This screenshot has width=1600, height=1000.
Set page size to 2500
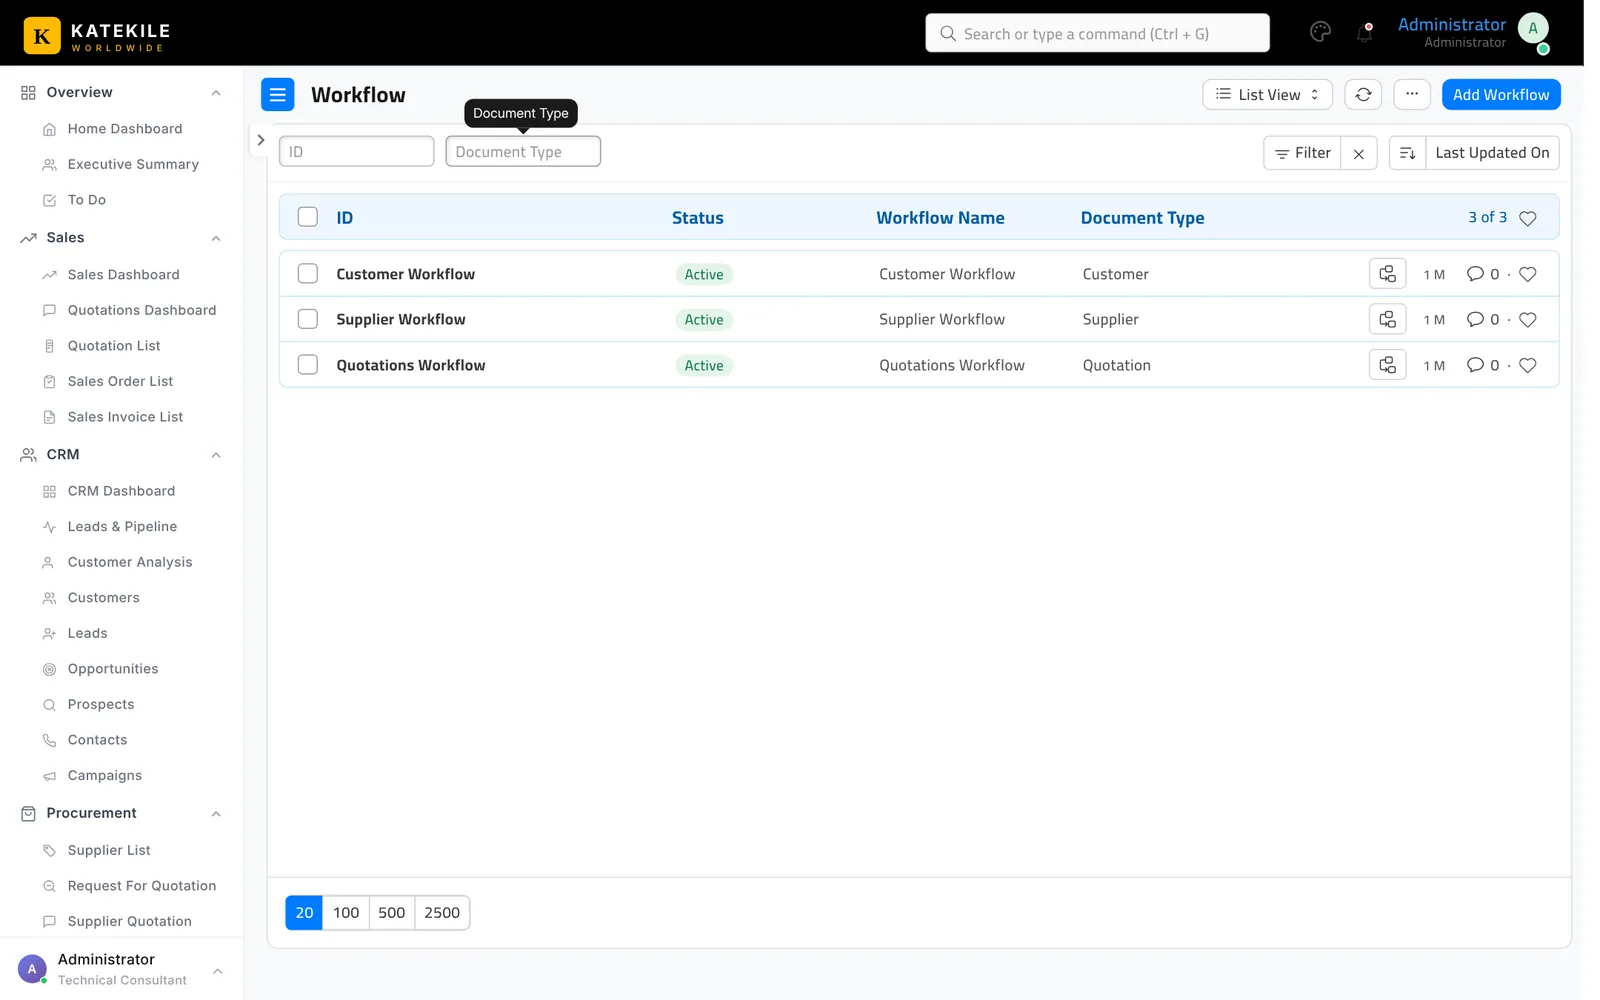pos(442,913)
